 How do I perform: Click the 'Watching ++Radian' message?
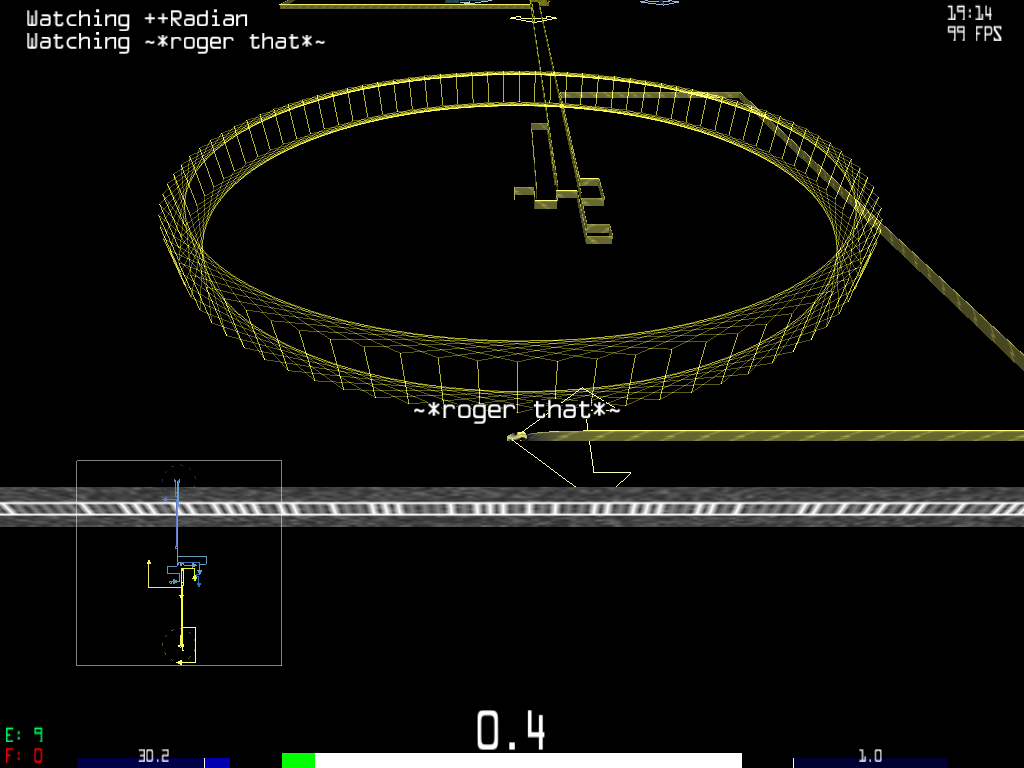coord(137,18)
